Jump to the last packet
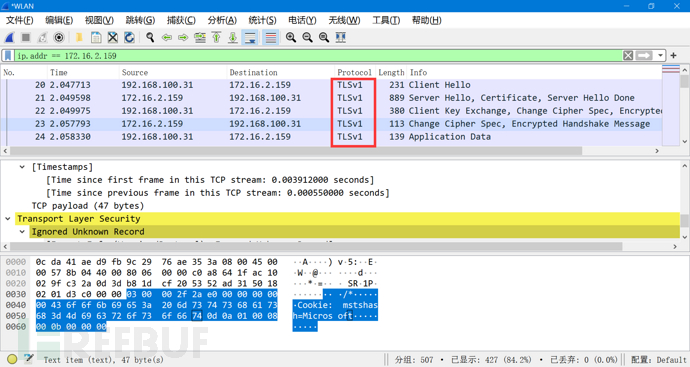This screenshot has width=690, height=367. coord(233,37)
